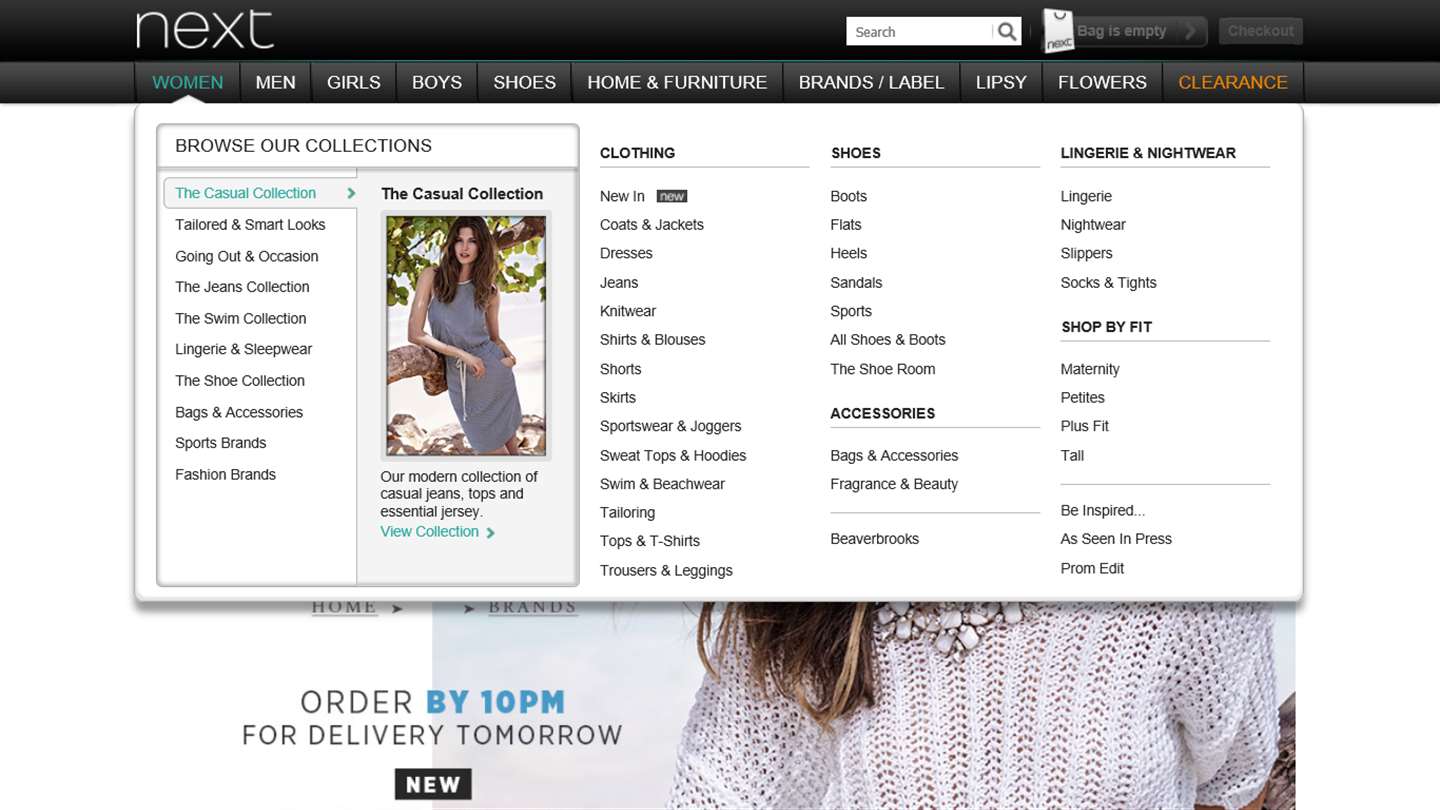The width and height of the screenshot is (1440, 810).
Task: Open the HOME & FURNITURE menu tab
Action: click(x=677, y=82)
